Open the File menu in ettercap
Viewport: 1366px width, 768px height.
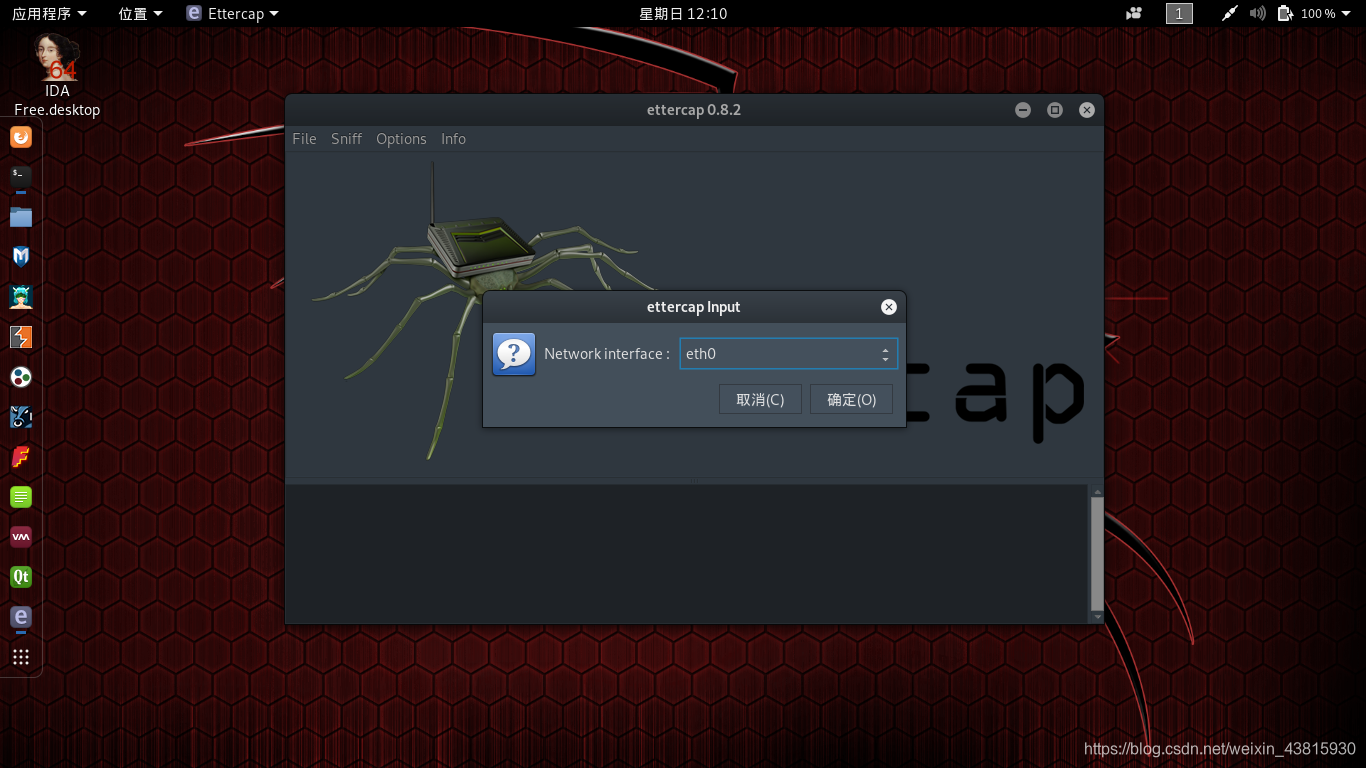click(304, 139)
